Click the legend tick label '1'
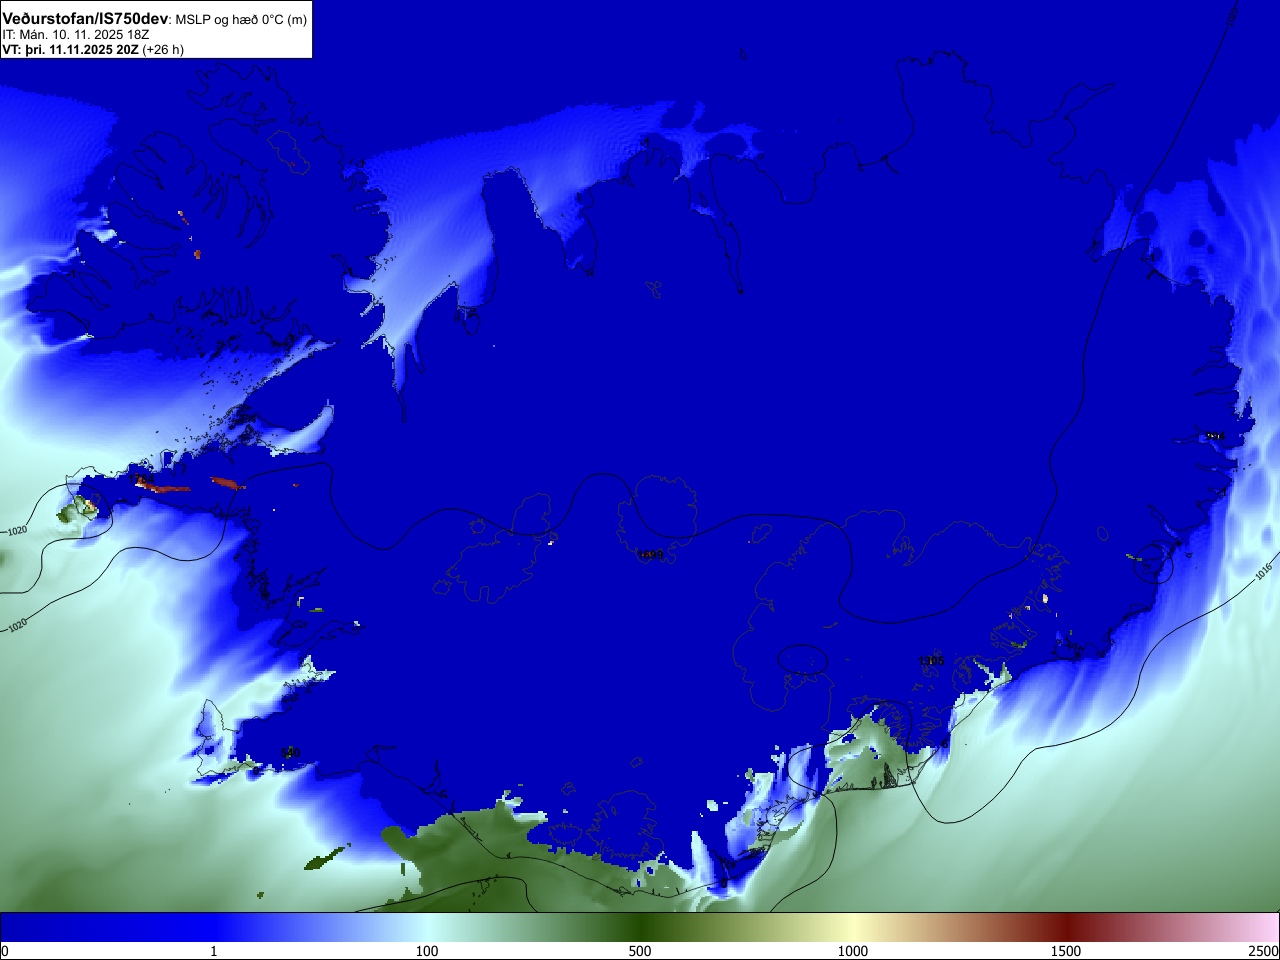Screen dimensions: 1280x960 (213, 951)
